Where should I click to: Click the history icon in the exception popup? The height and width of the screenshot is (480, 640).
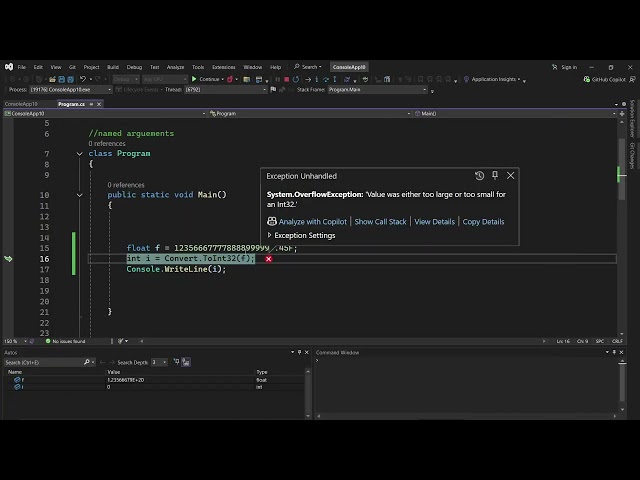coord(480,176)
